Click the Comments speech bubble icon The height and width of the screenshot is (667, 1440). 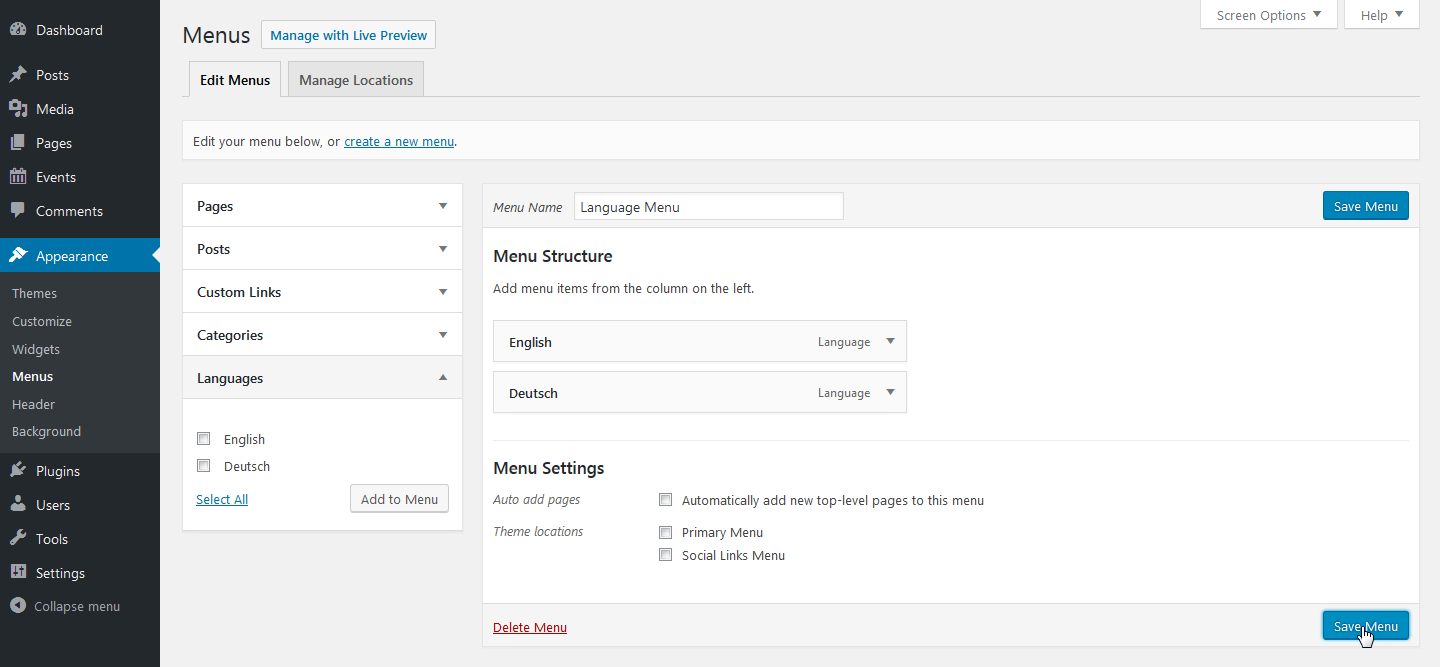pyautogui.click(x=18, y=211)
